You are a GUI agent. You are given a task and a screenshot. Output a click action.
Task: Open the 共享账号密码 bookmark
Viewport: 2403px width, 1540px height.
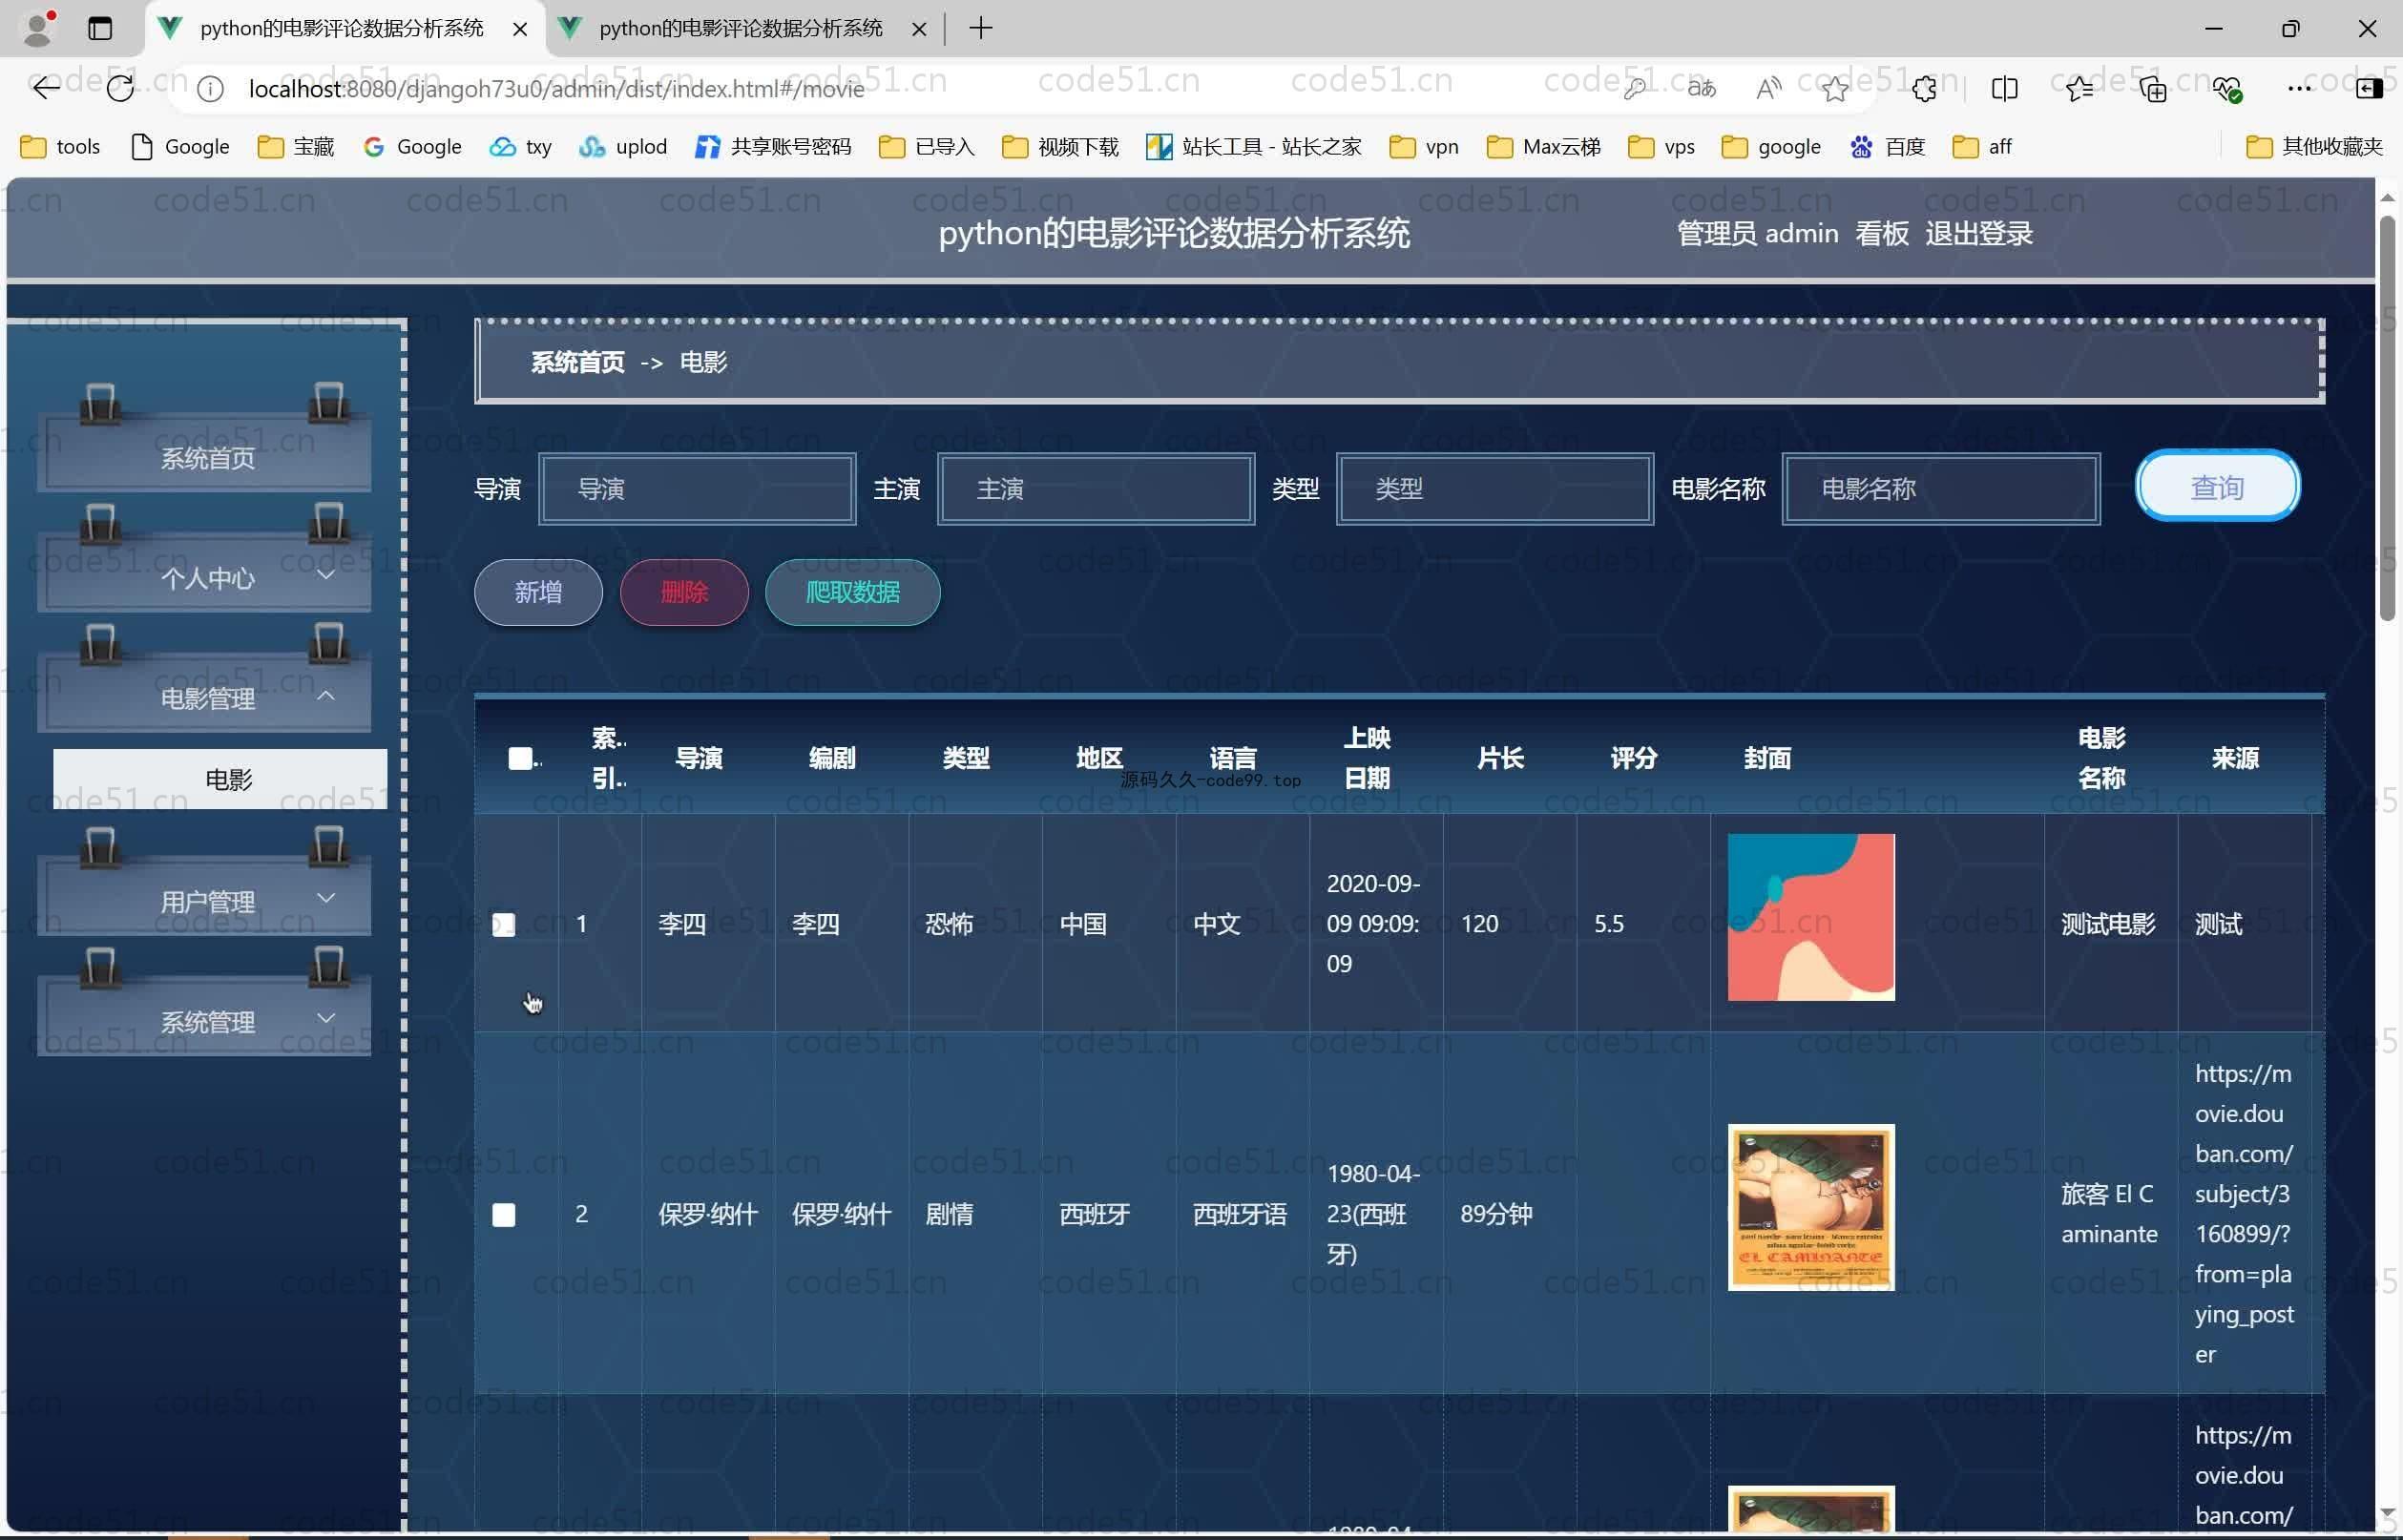pos(773,147)
